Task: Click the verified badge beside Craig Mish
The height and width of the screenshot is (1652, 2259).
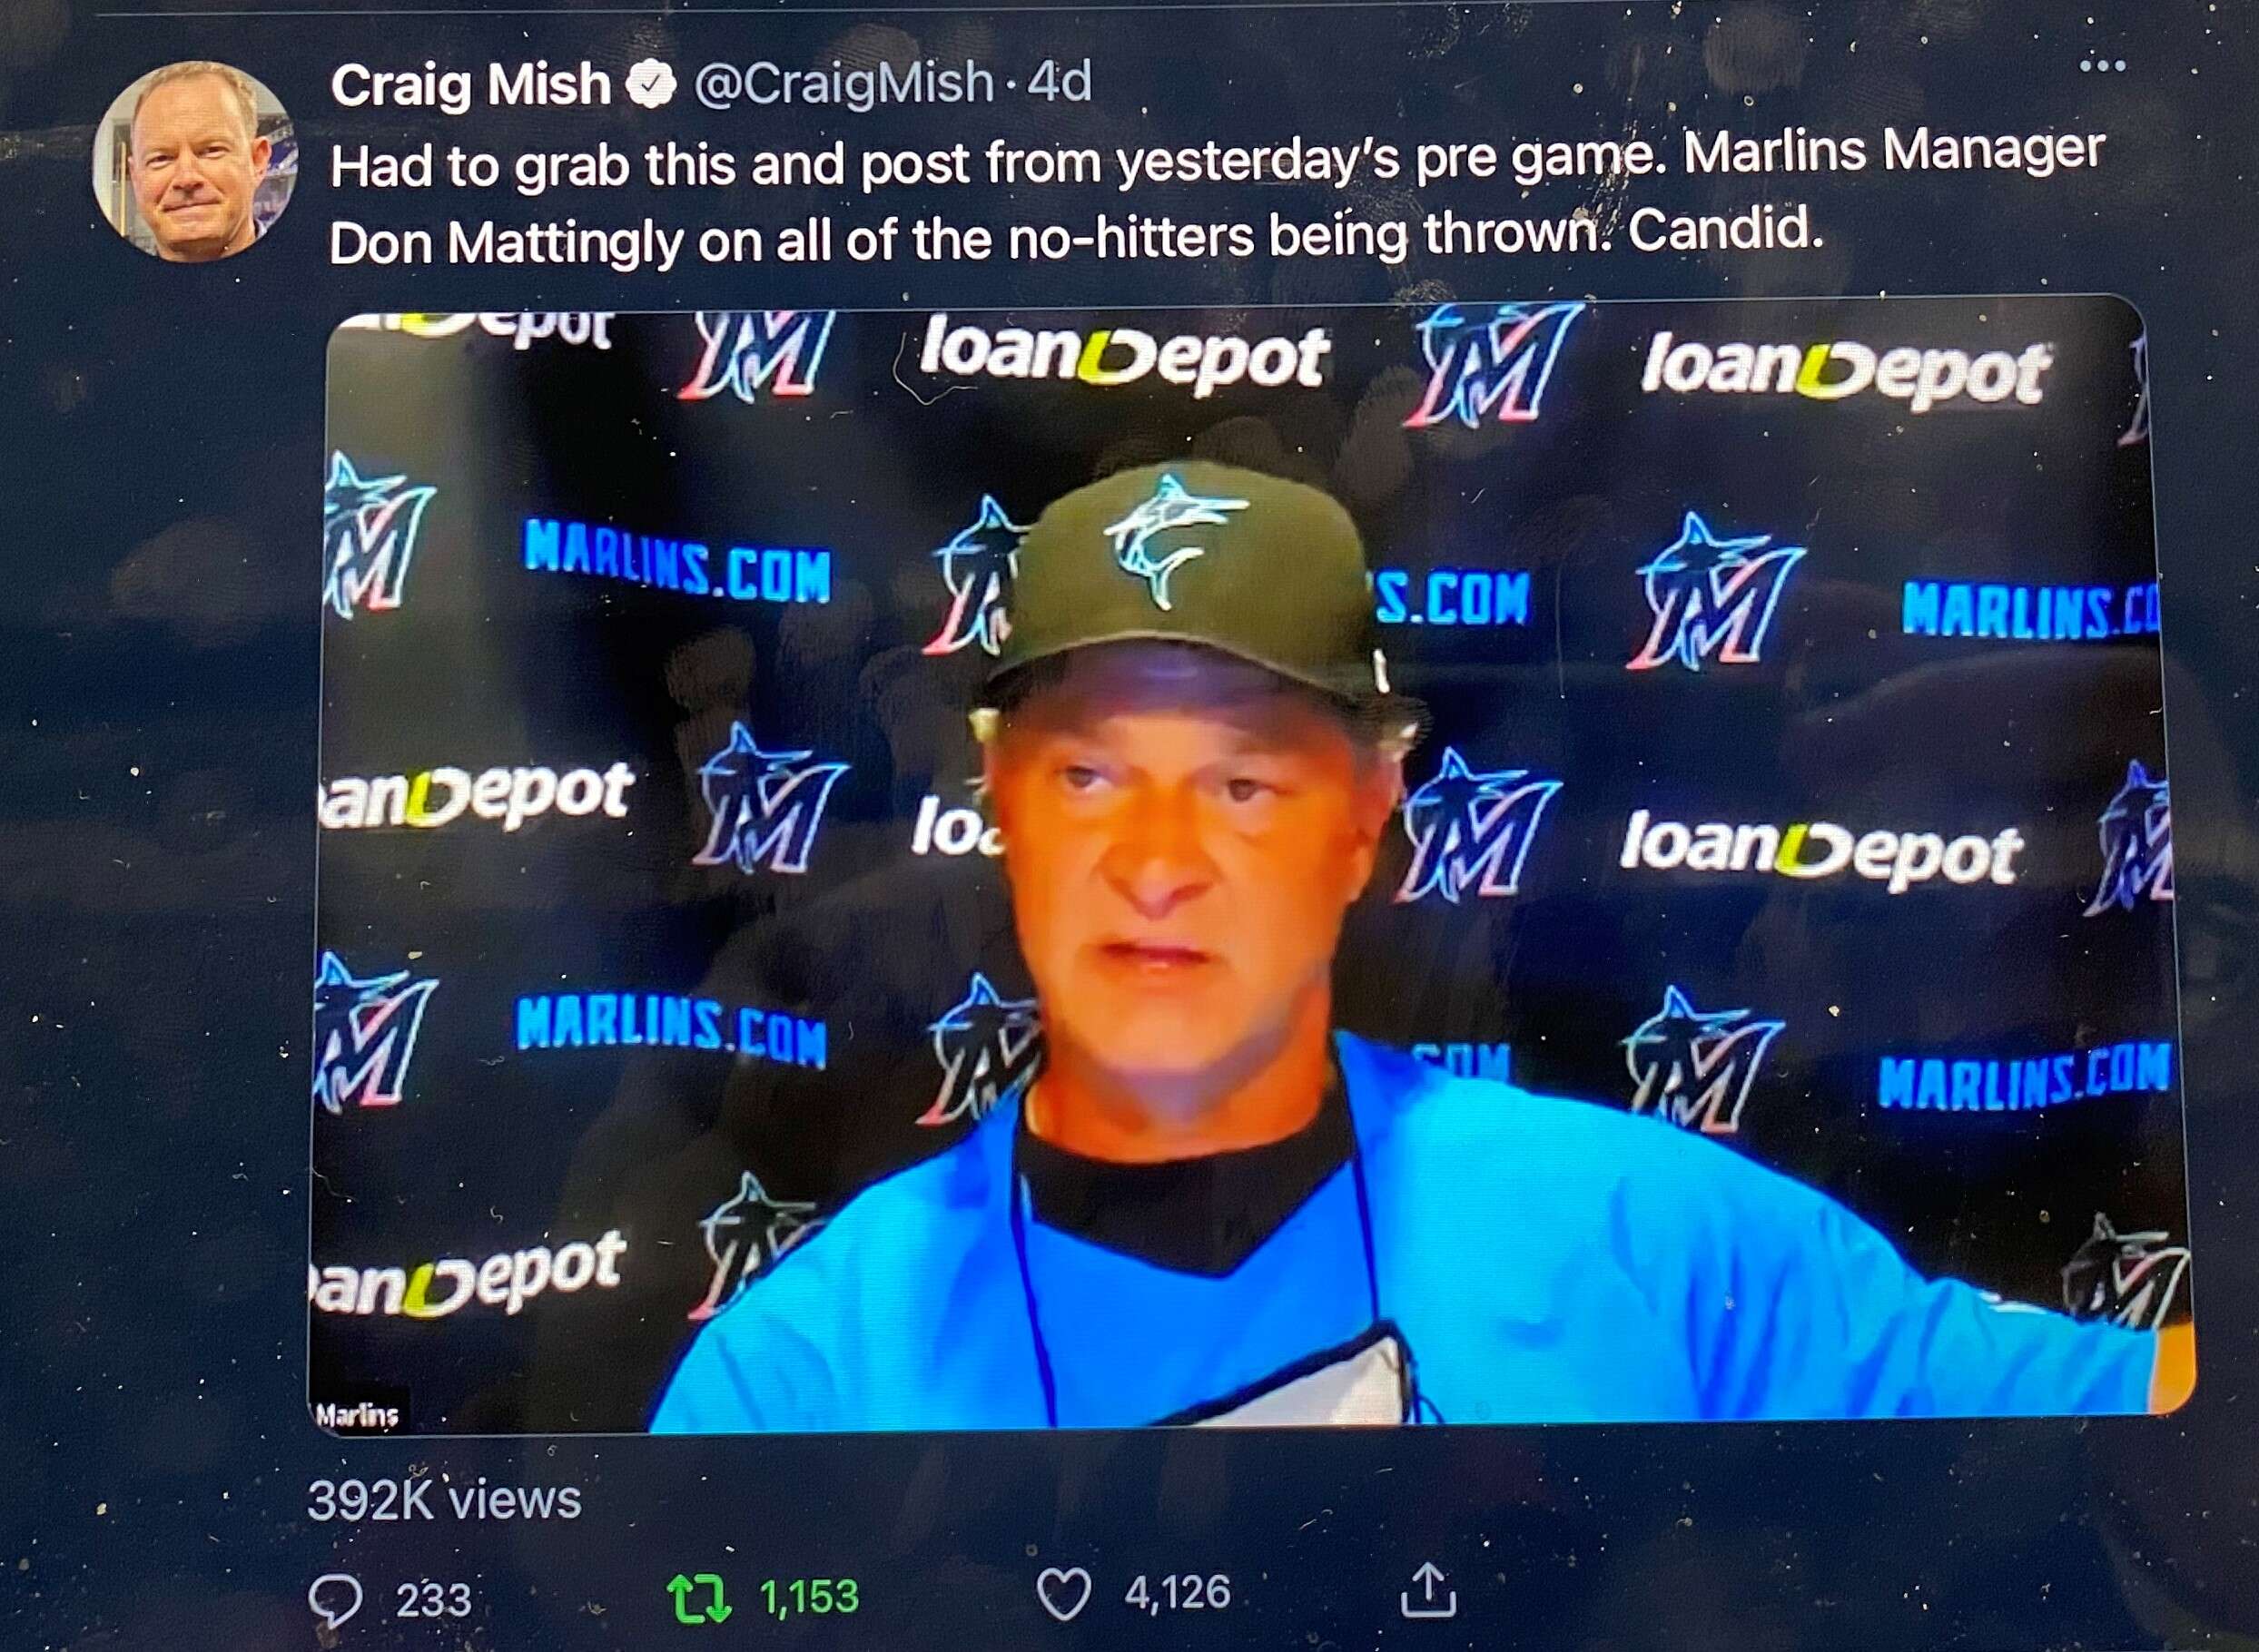Action: pos(651,85)
